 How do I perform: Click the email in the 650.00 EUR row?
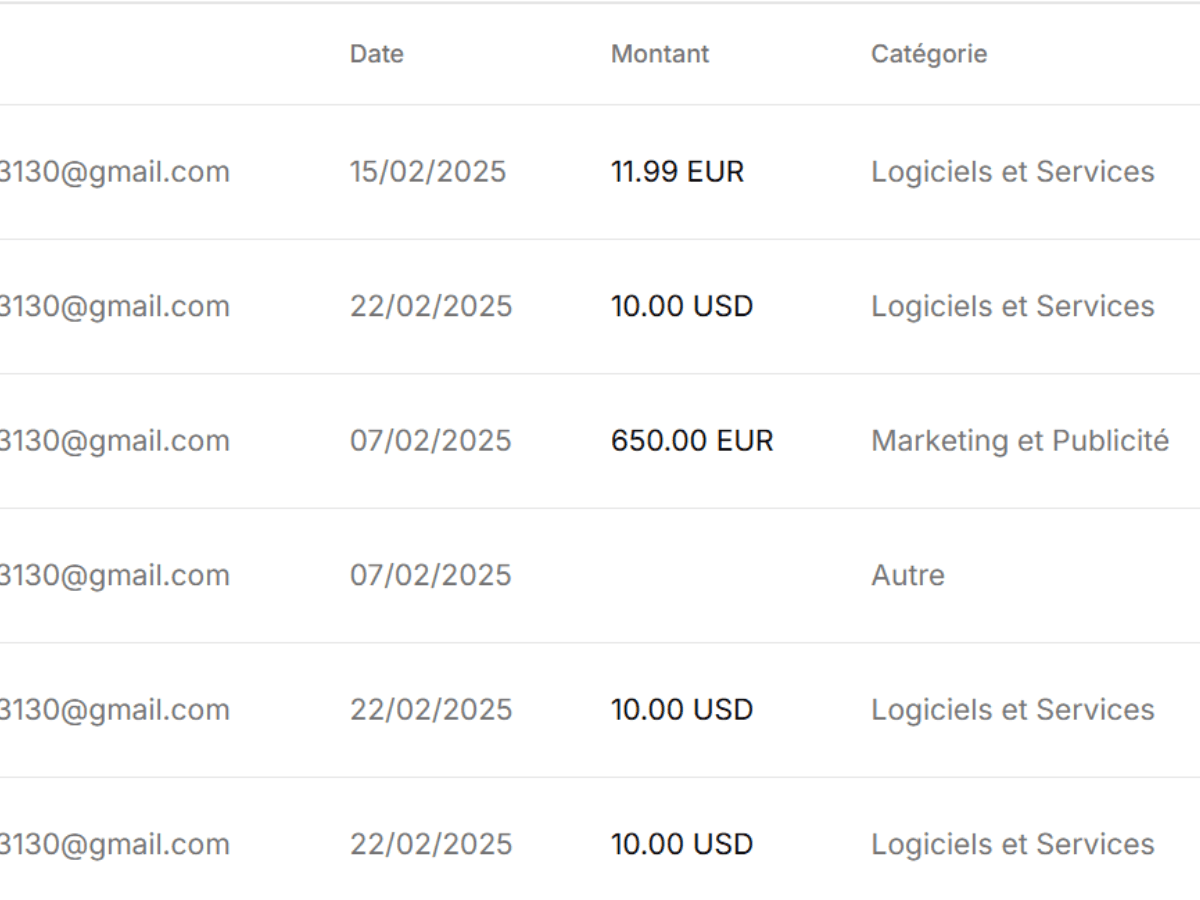coord(115,441)
